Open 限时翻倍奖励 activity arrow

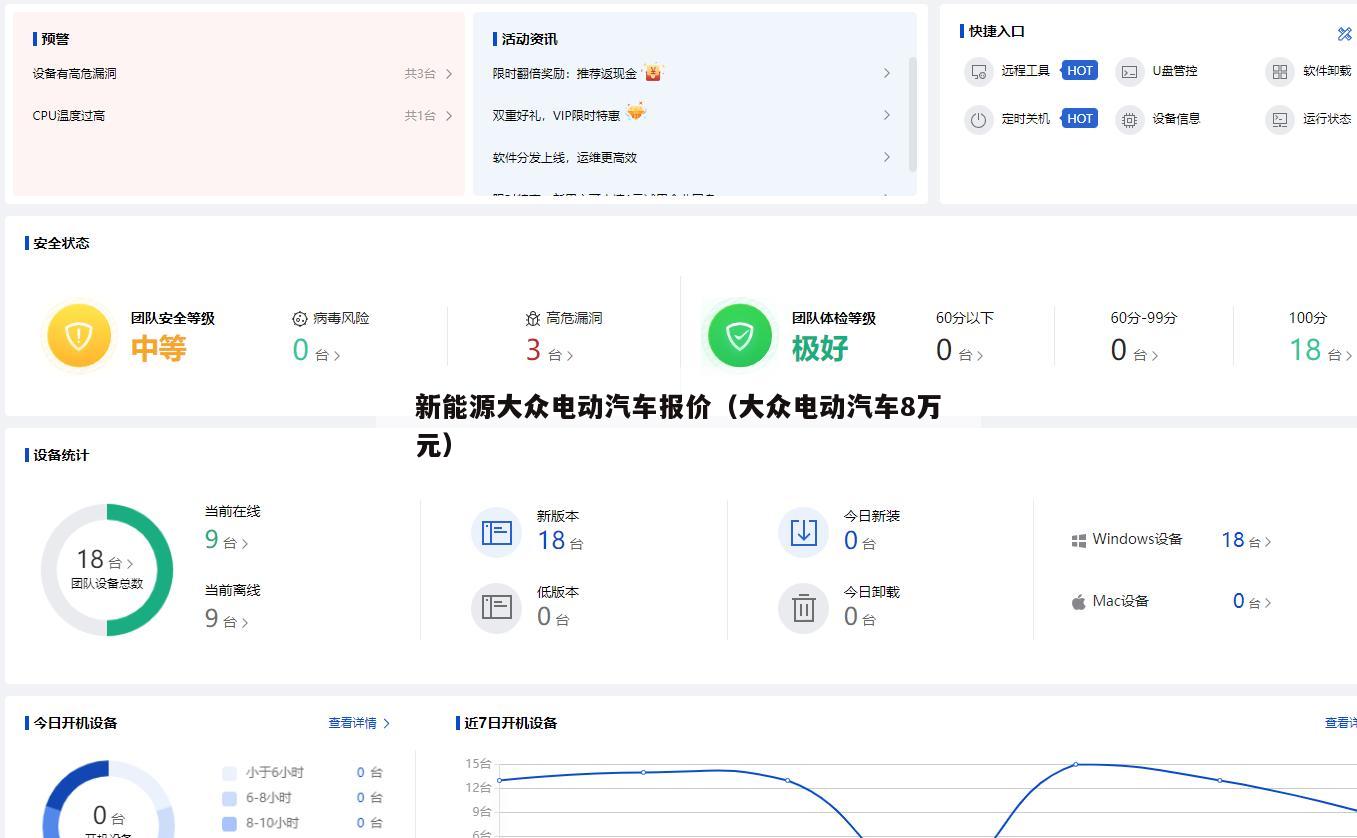click(x=887, y=73)
